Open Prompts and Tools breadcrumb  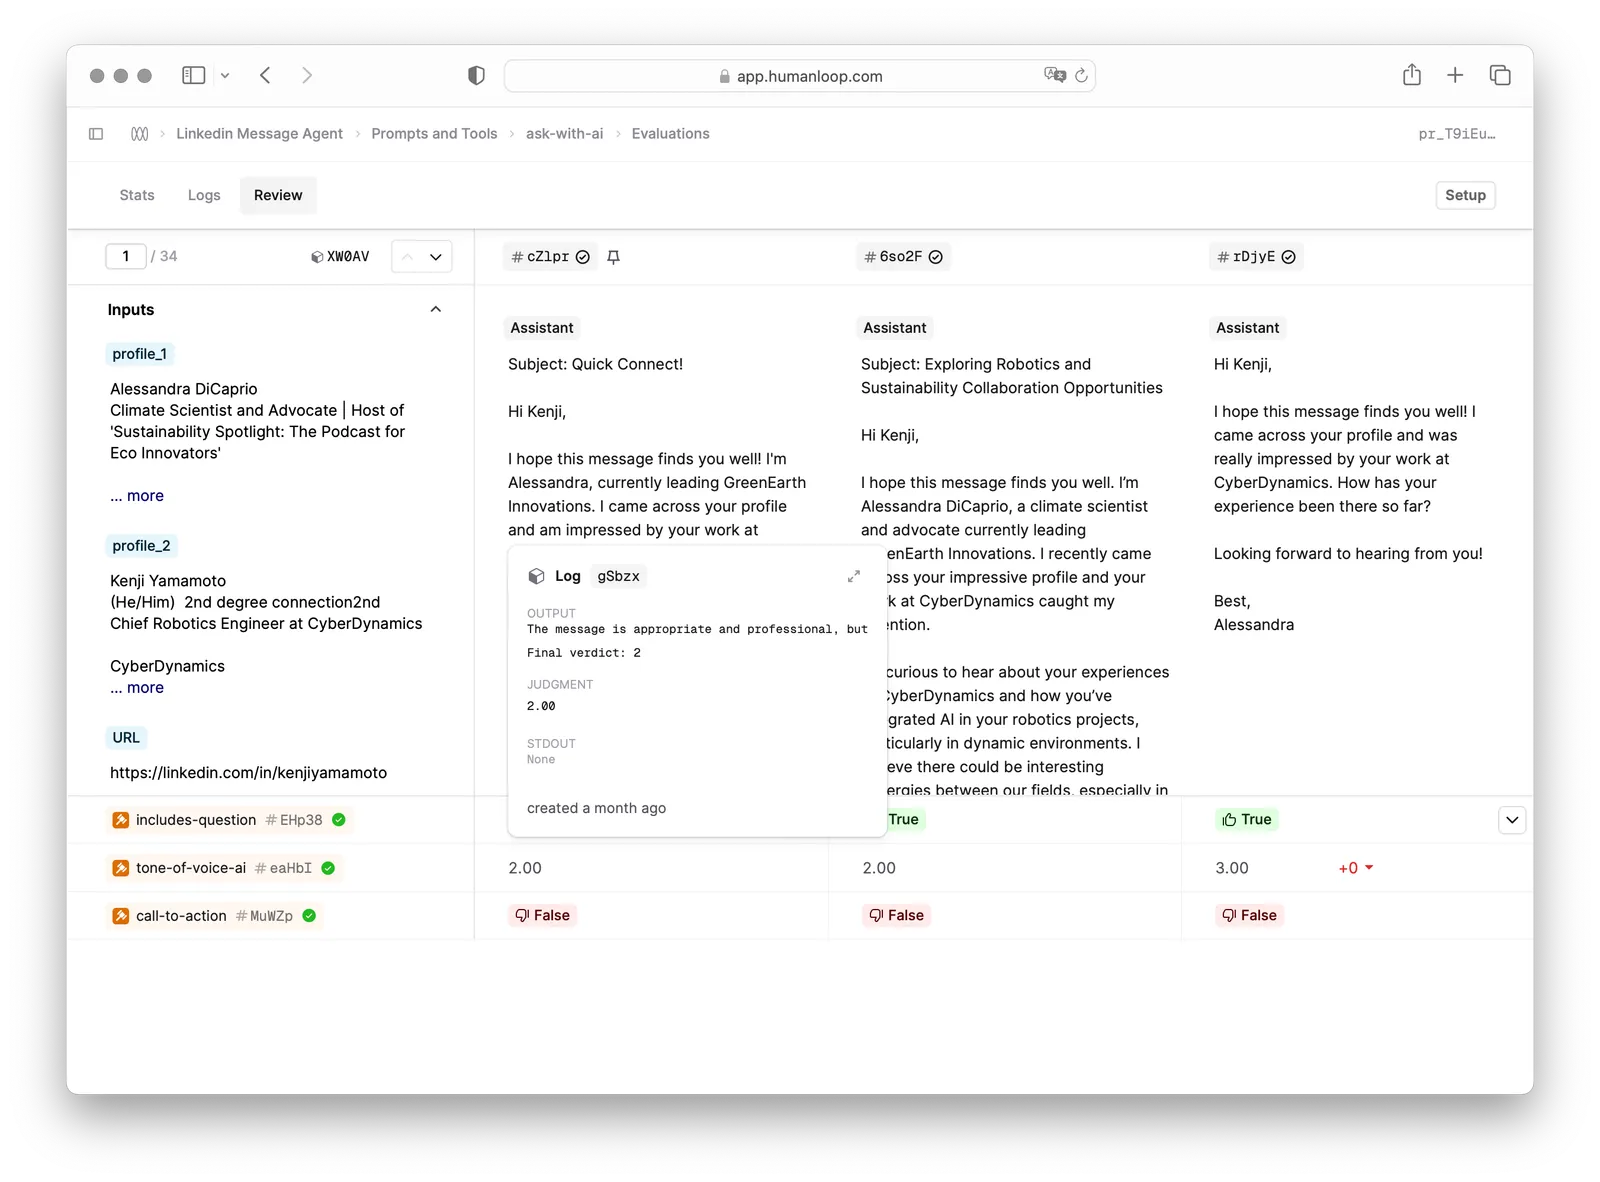click(x=434, y=134)
